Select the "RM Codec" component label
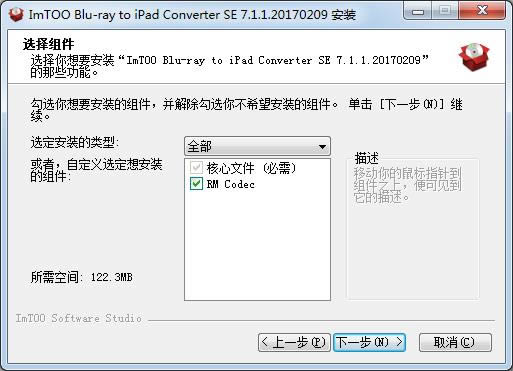513x371 pixels. pos(231,184)
